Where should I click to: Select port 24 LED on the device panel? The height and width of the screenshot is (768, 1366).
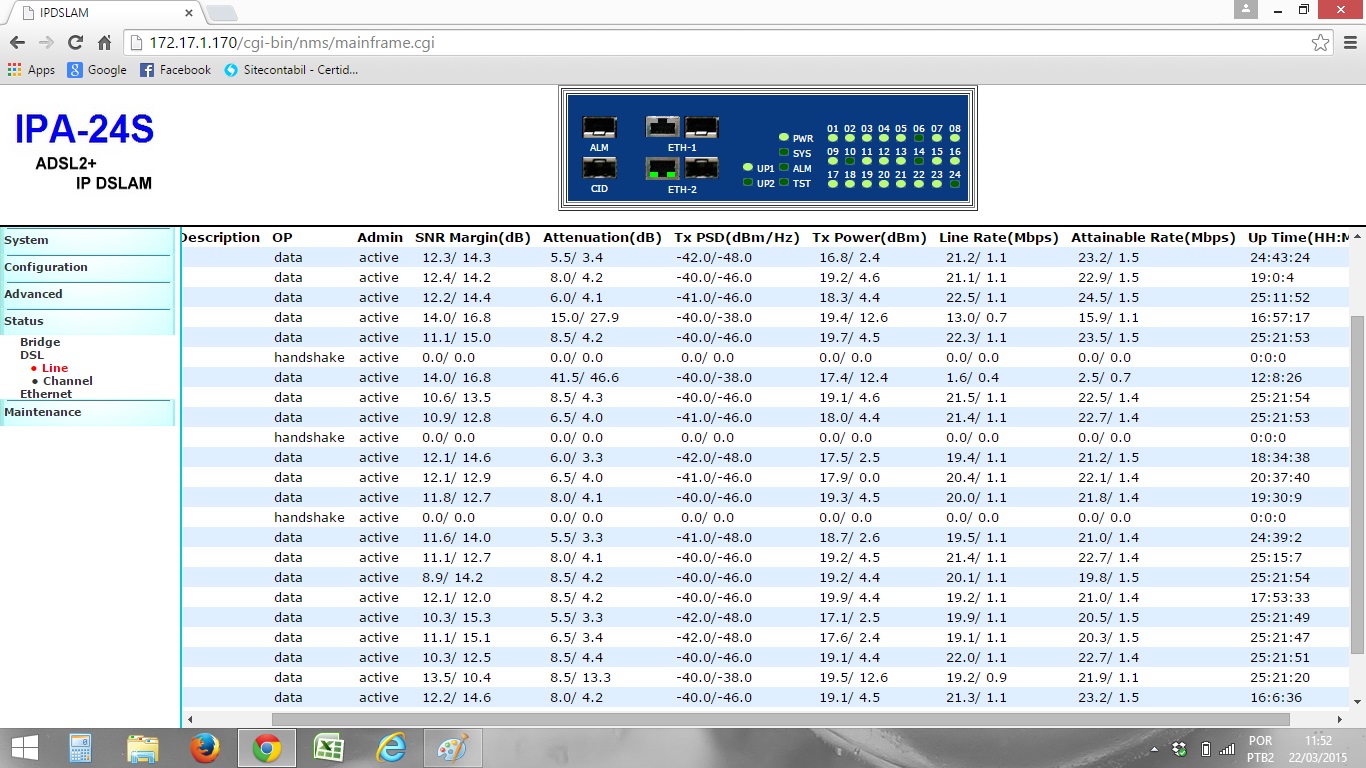tap(955, 184)
